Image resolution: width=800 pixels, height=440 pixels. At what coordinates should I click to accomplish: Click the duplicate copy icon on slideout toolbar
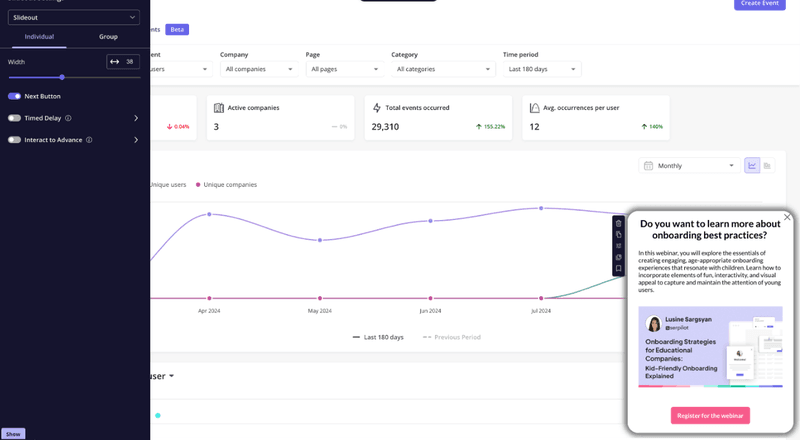619,234
